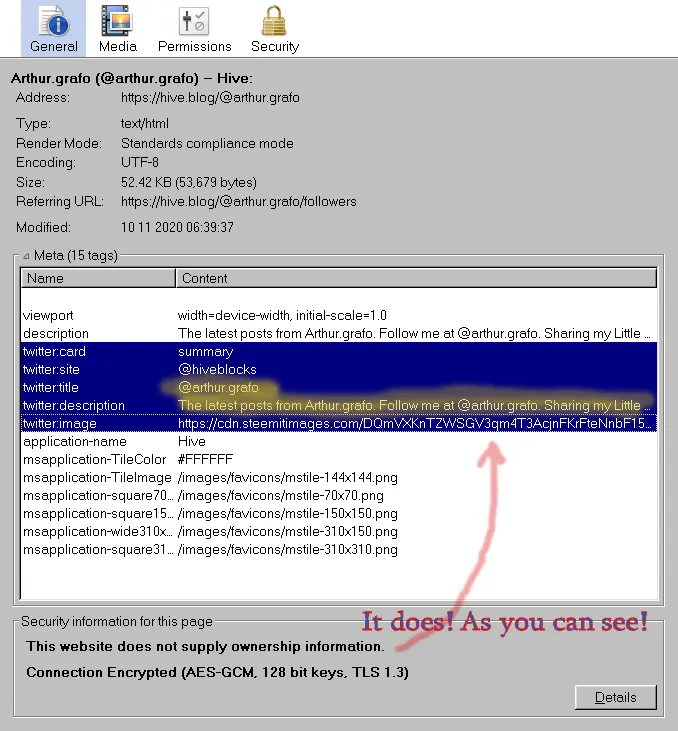Select the msapplication-TileColor row

point(339,459)
